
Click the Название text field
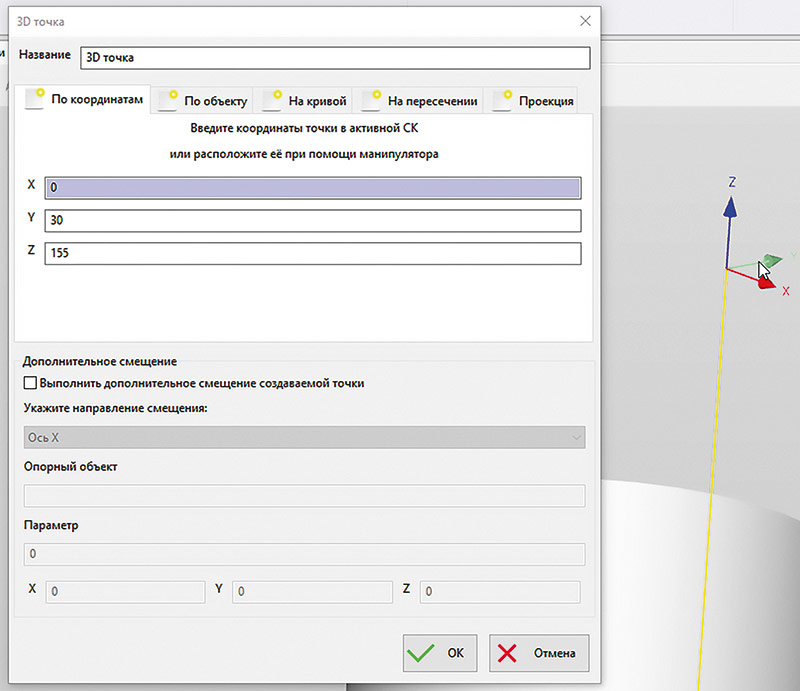335,58
